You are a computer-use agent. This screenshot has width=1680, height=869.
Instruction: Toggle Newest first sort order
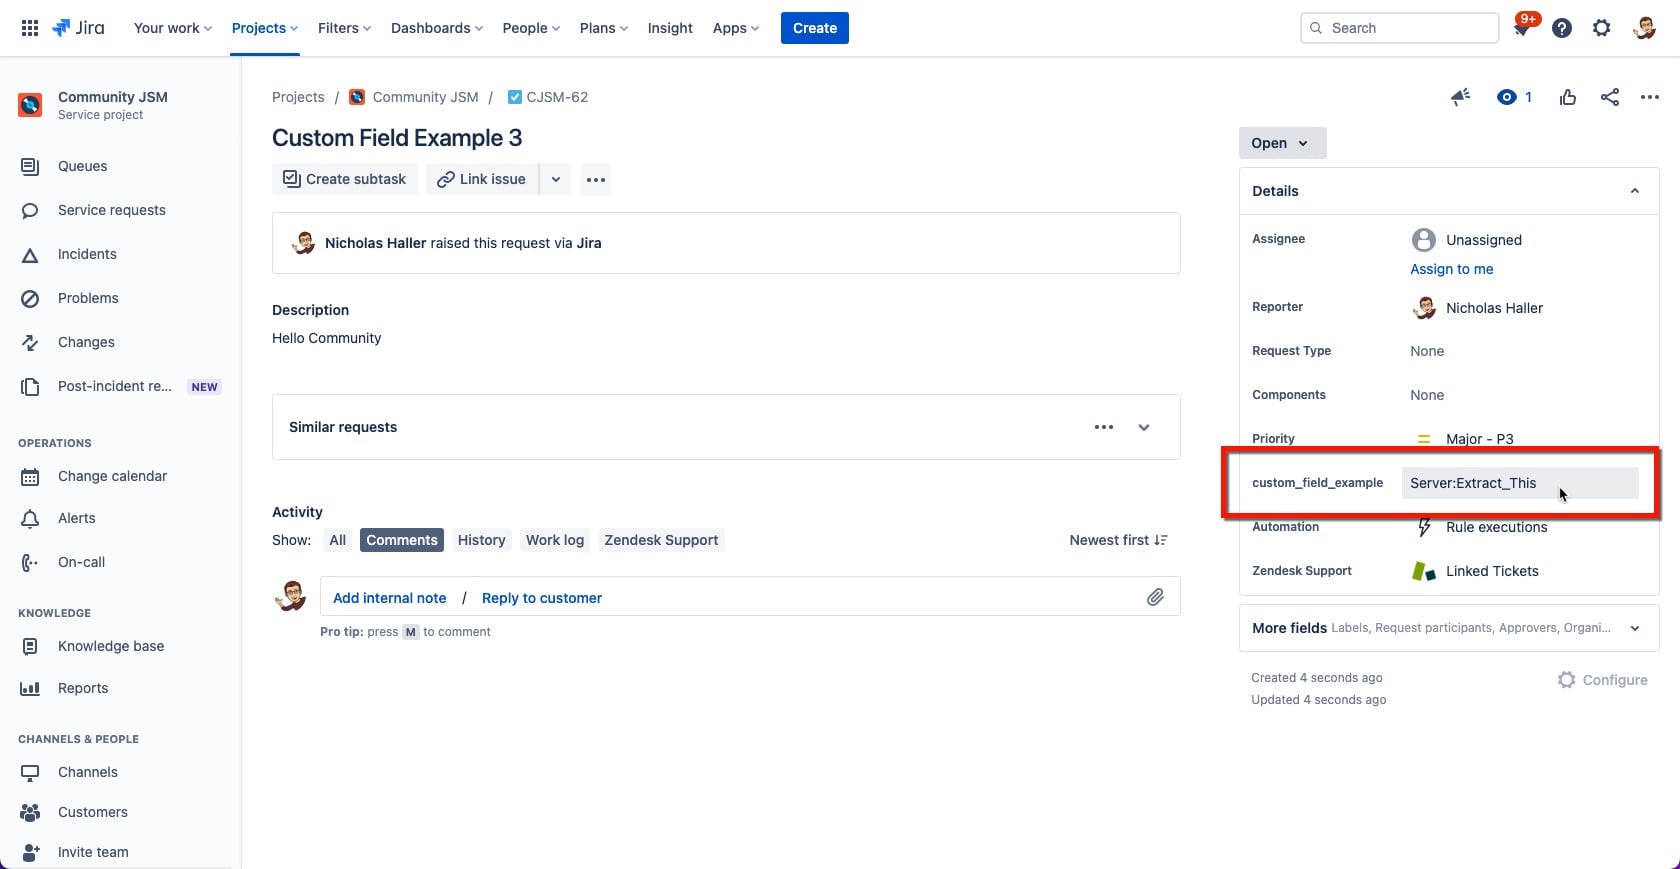1118,540
